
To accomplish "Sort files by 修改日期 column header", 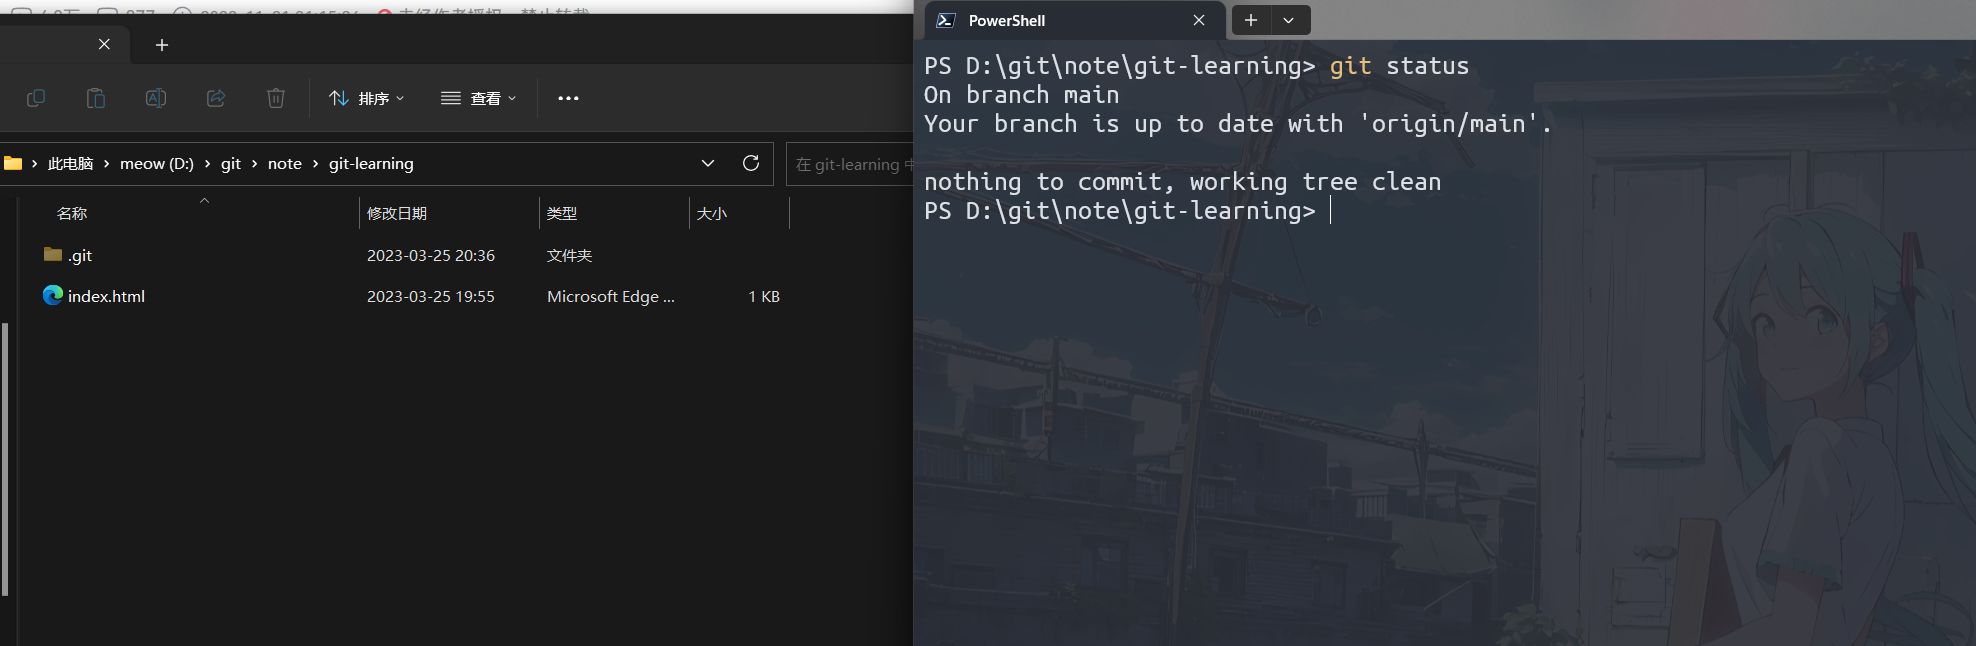I will pyautogui.click(x=397, y=213).
